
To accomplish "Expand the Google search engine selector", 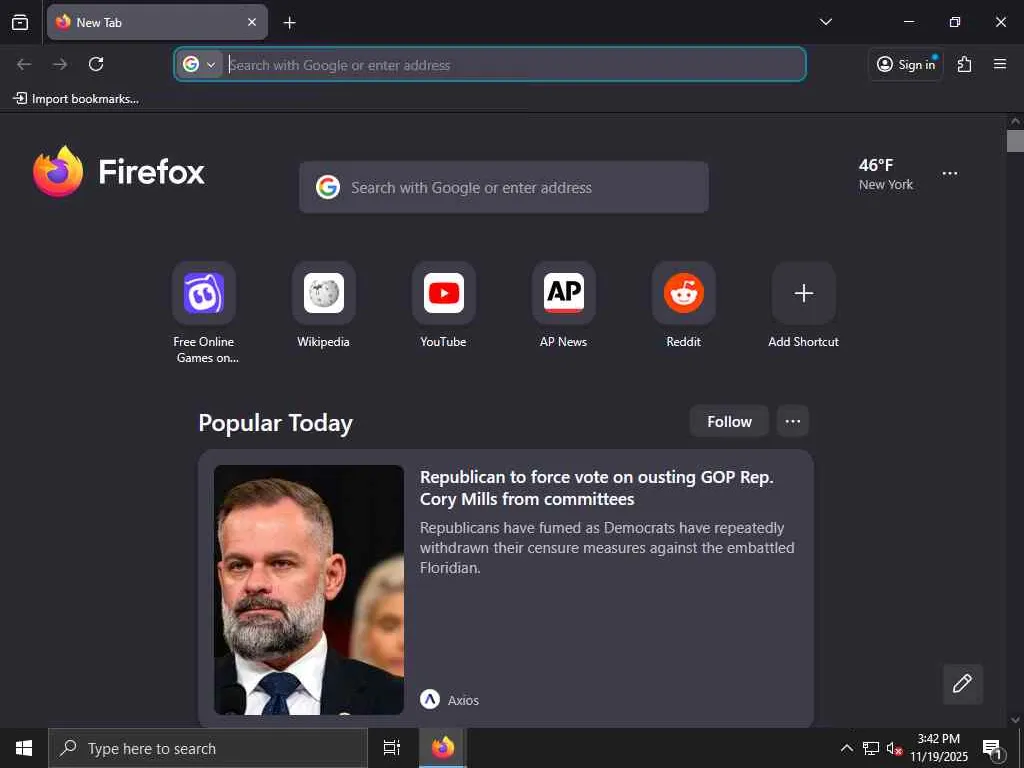I will (x=199, y=64).
